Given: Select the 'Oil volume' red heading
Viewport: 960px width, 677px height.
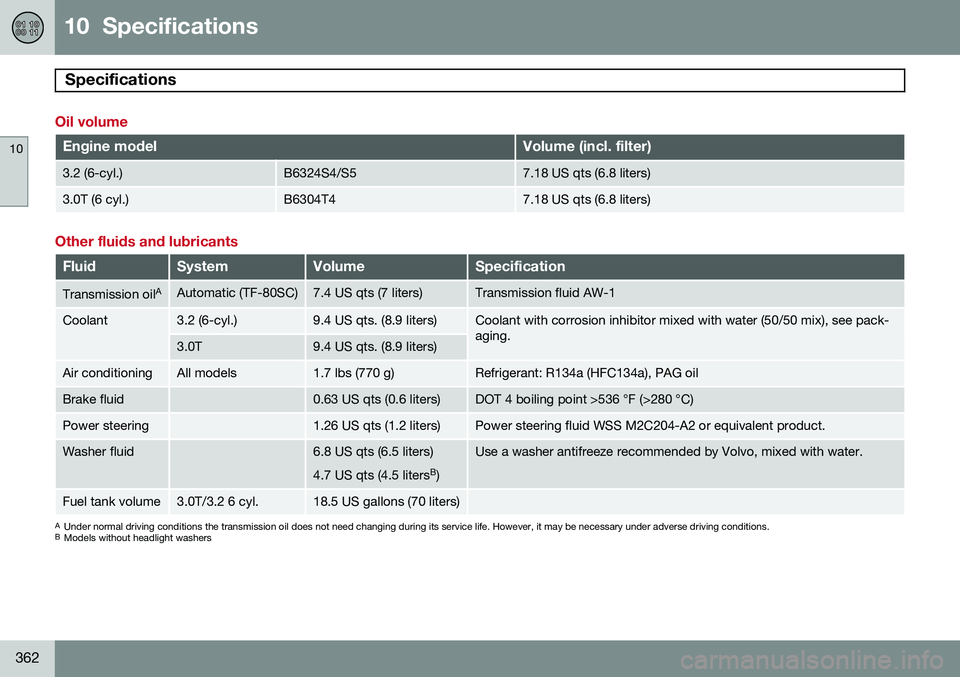Looking at the screenshot, I should (x=91, y=122).
